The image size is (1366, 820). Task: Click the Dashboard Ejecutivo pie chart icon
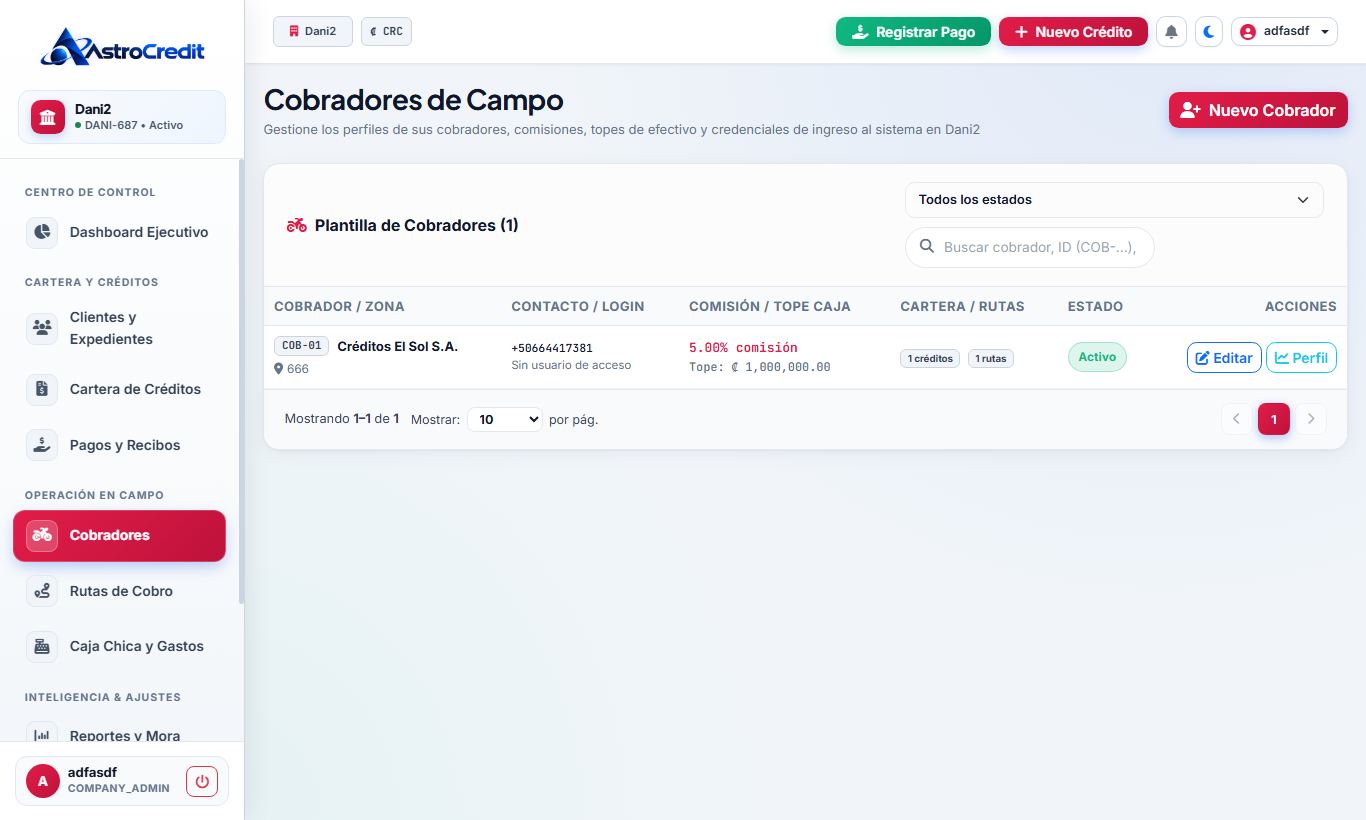pyautogui.click(x=42, y=232)
